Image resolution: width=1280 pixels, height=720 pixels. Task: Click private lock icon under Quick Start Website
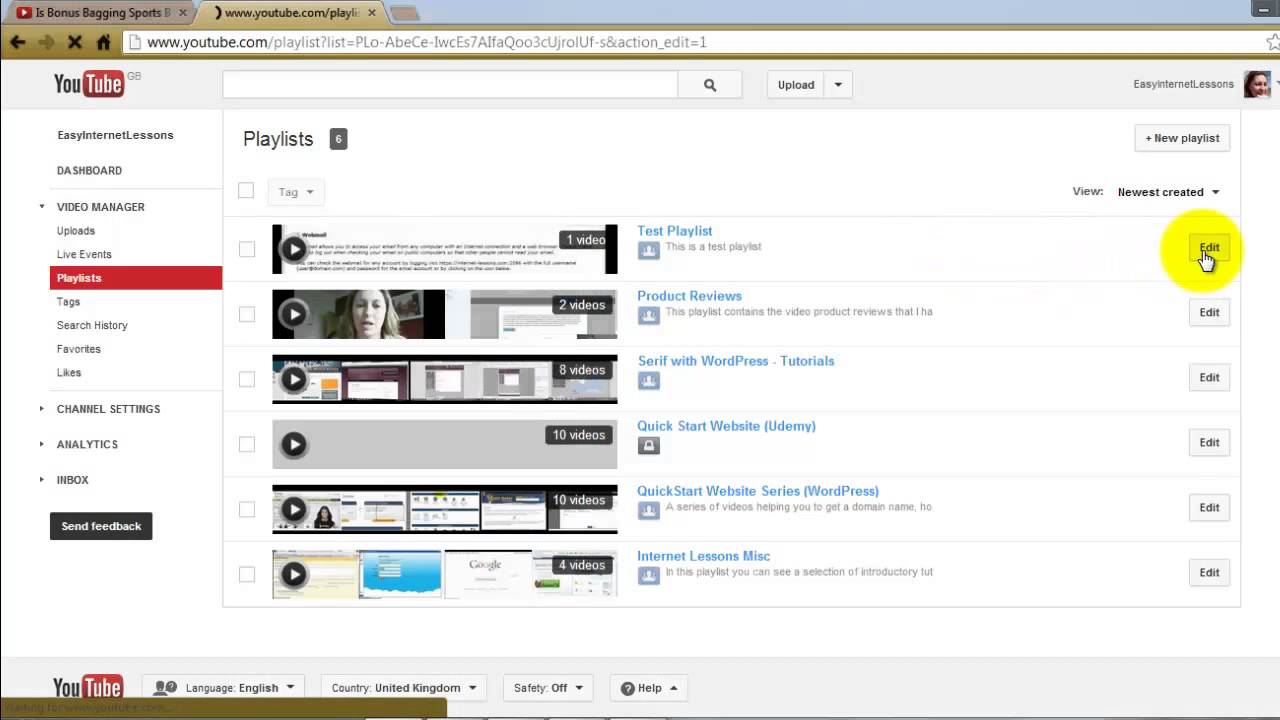point(649,445)
